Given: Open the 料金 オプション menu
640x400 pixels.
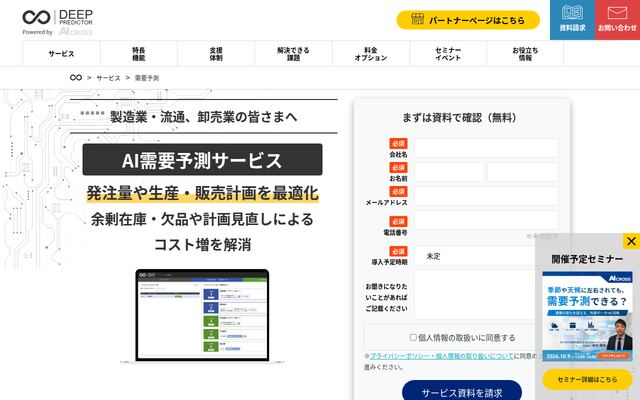Looking at the screenshot, I should point(371,54).
